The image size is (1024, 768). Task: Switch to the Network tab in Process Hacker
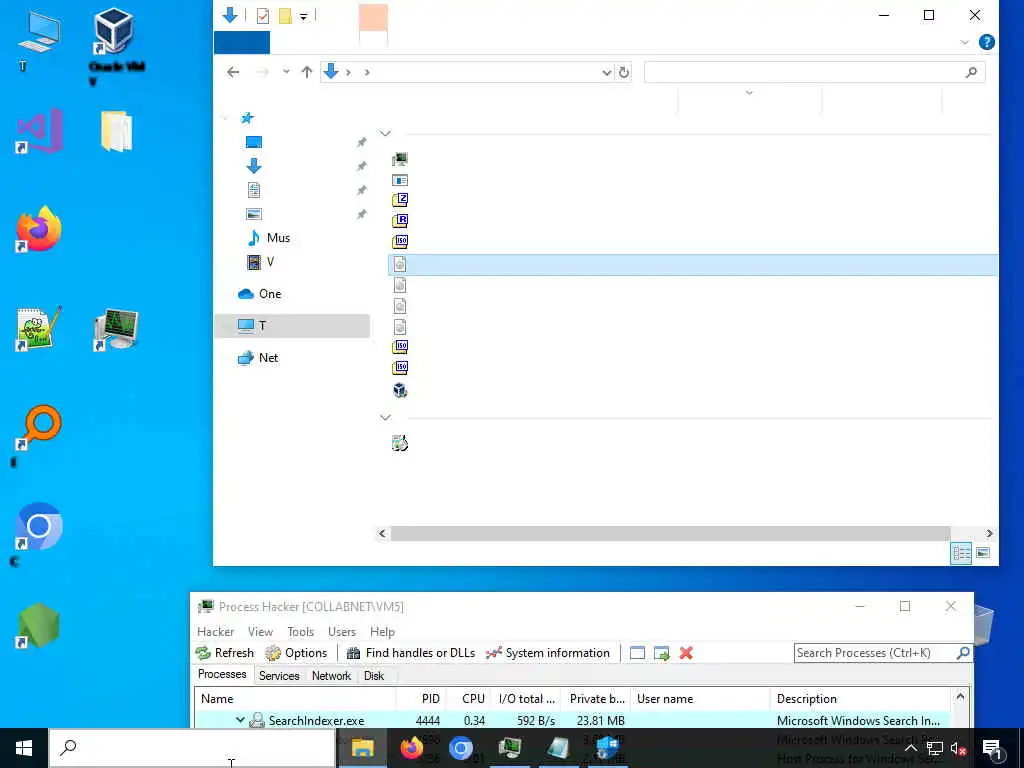[x=331, y=675]
